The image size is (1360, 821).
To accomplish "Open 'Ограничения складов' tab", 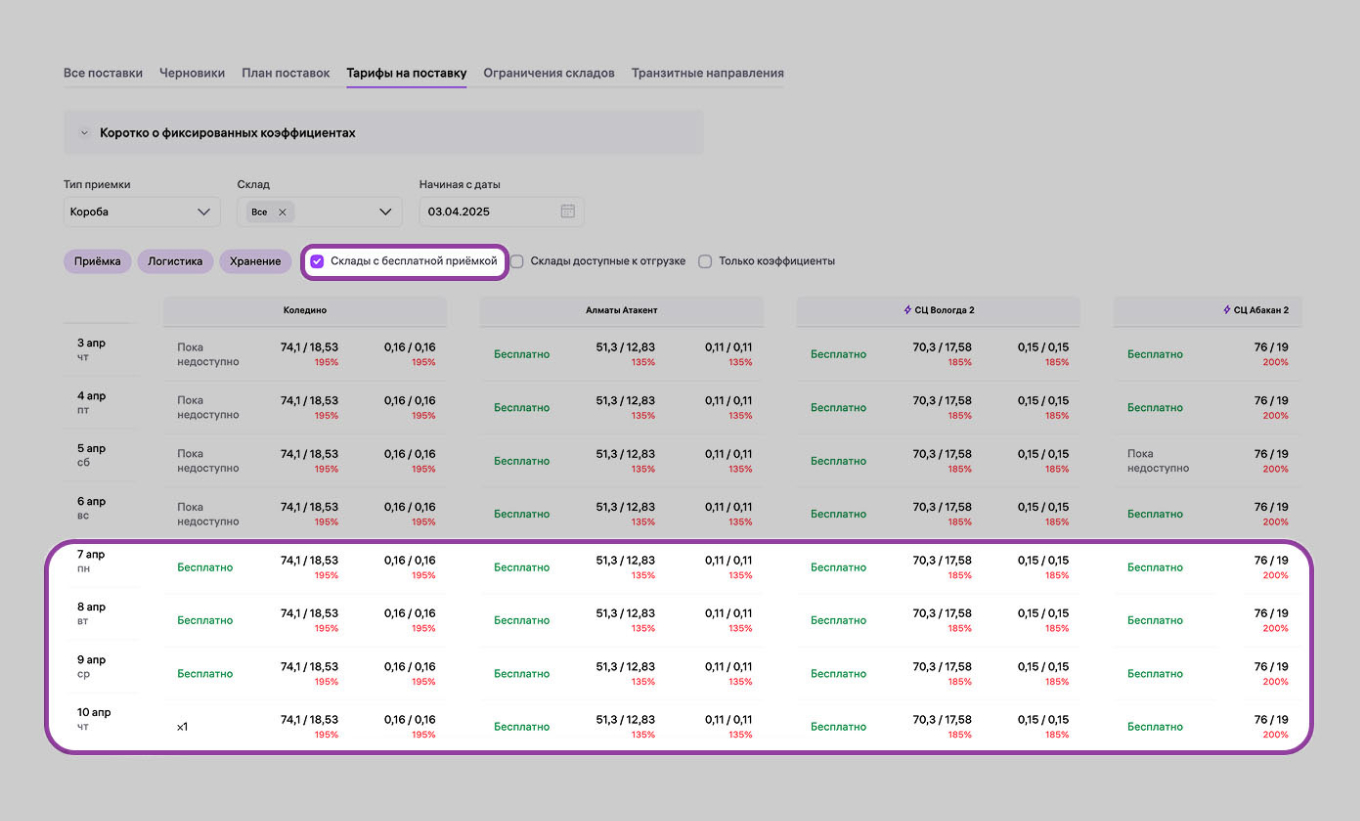I will coord(549,73).
